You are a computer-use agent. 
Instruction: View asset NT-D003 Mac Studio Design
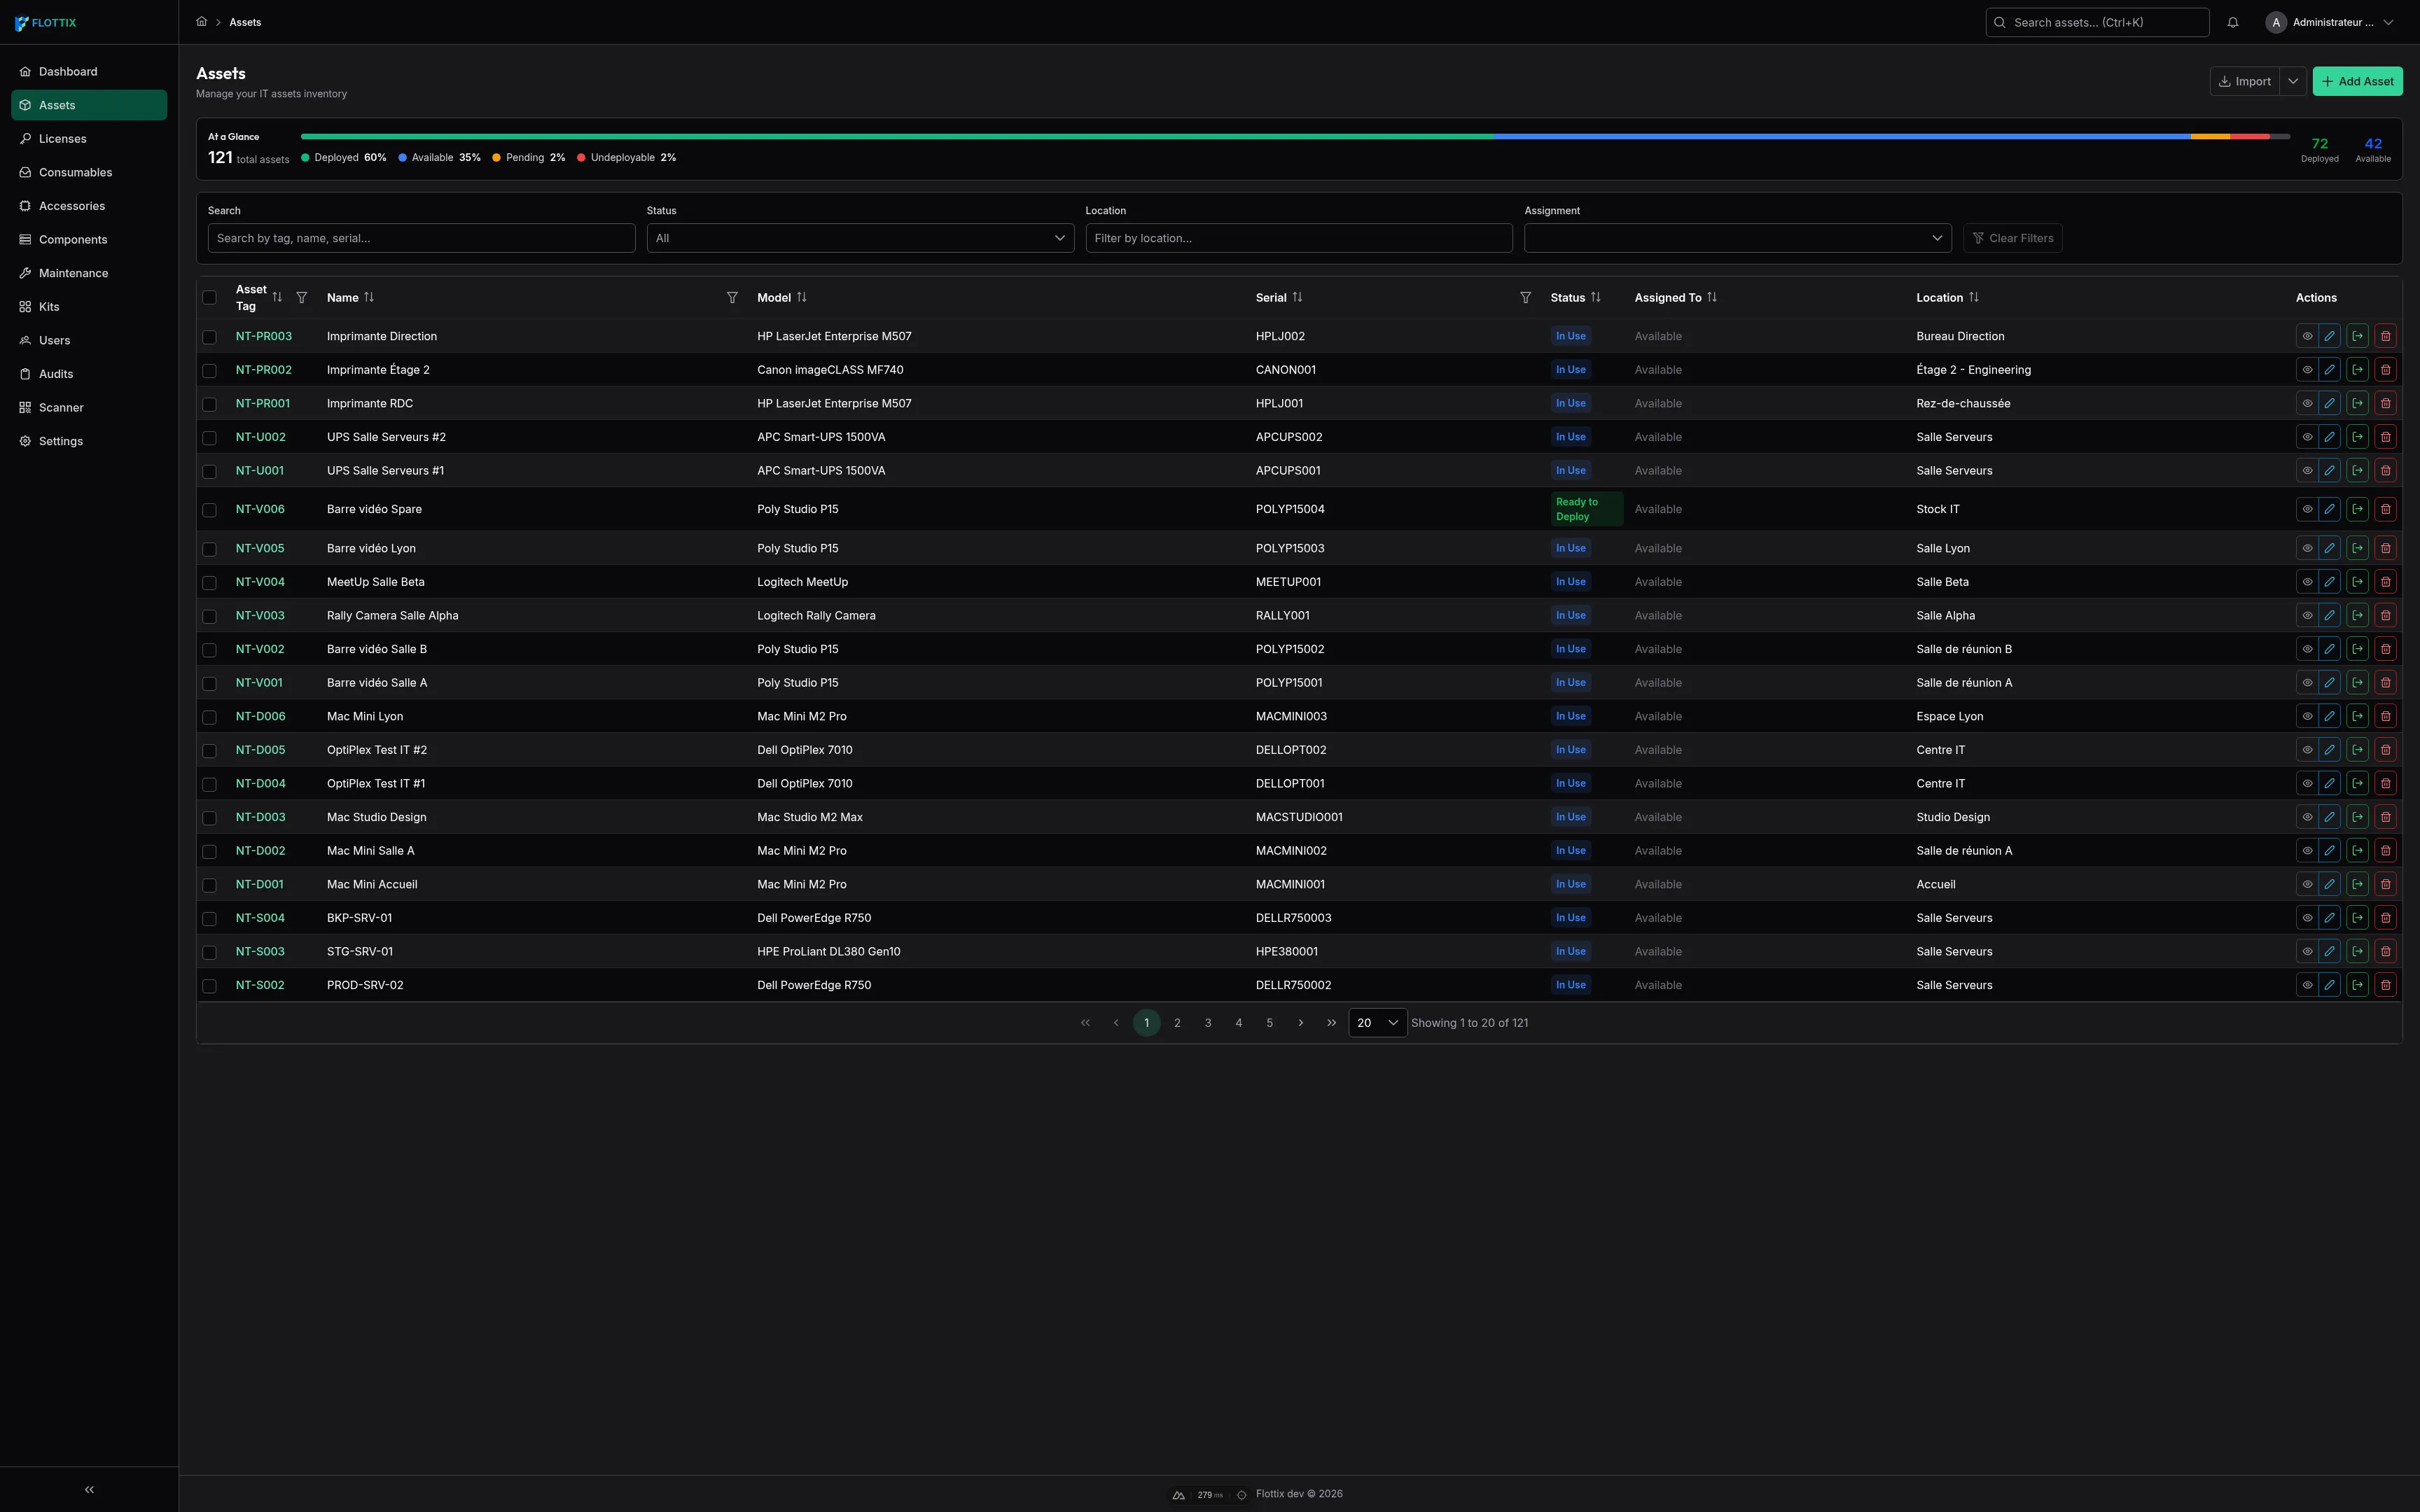point(2307,817)
